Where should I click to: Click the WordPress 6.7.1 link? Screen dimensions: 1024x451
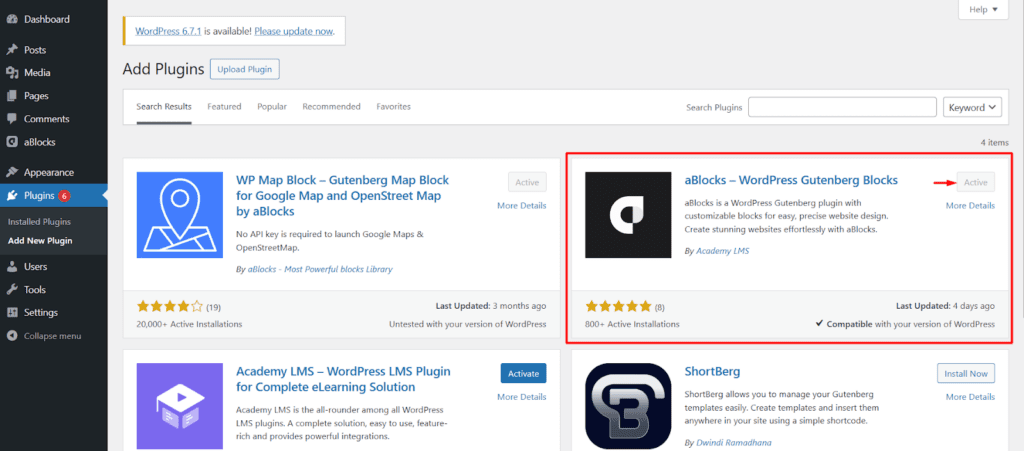[169, 31]
